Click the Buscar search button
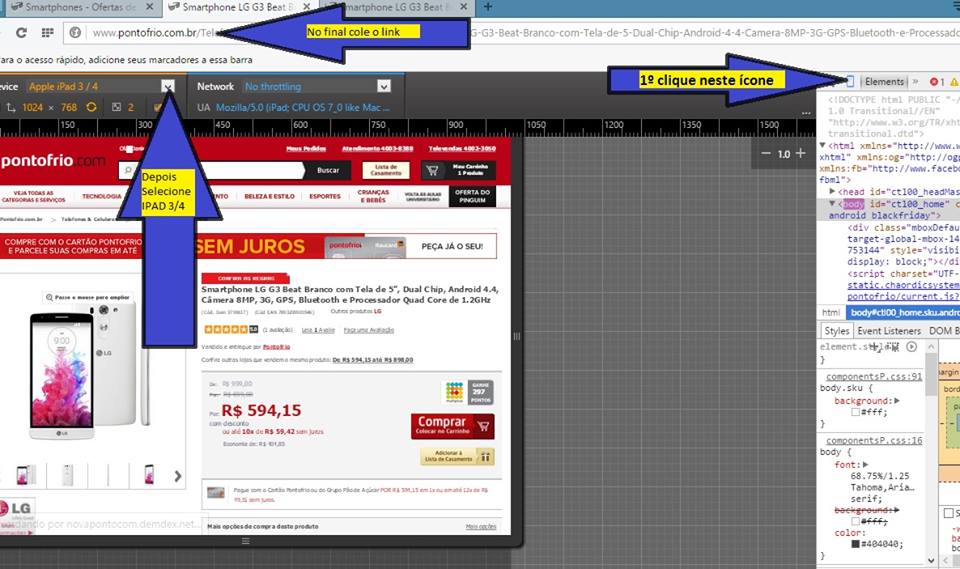The image size is (960, 569). [x=328, y=170]
